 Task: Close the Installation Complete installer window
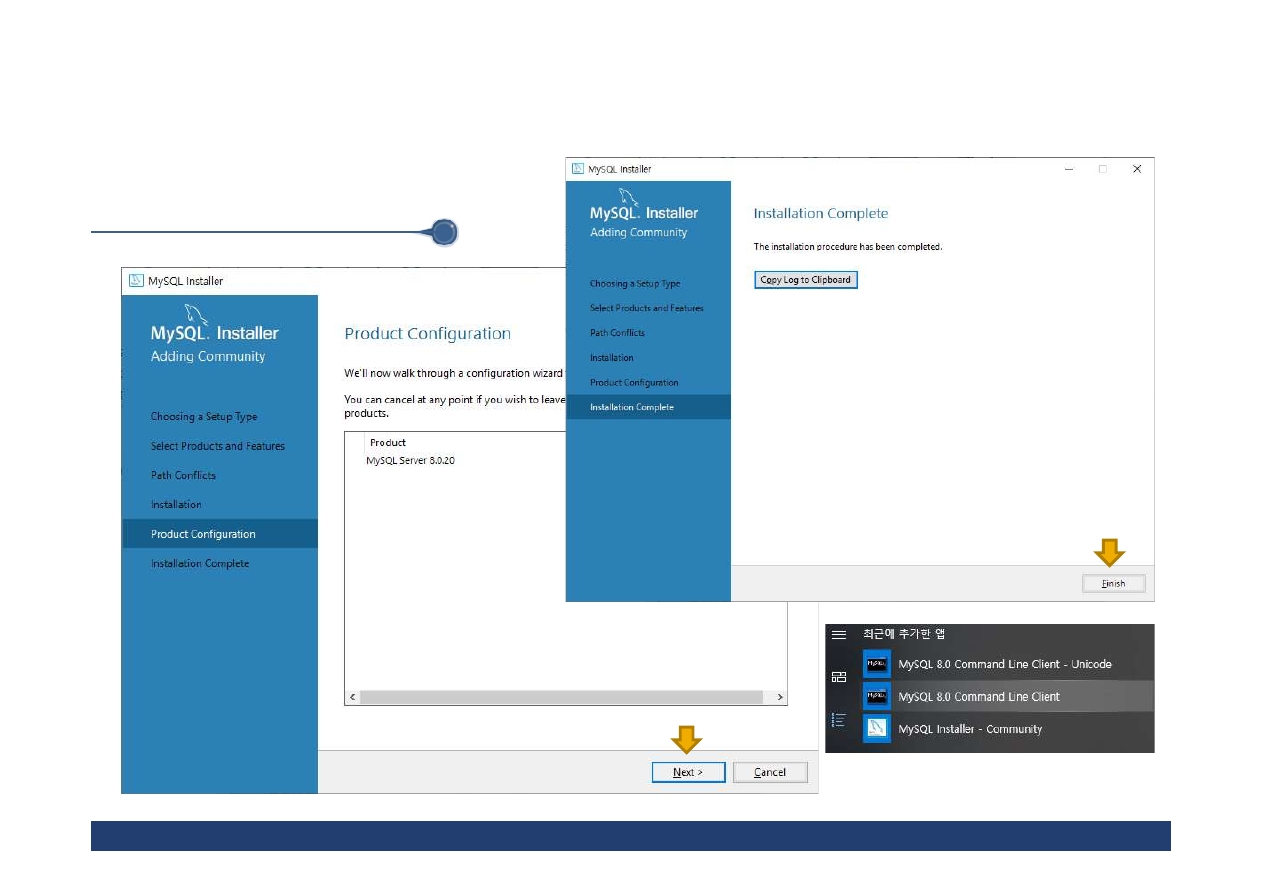click(1136, 169)
